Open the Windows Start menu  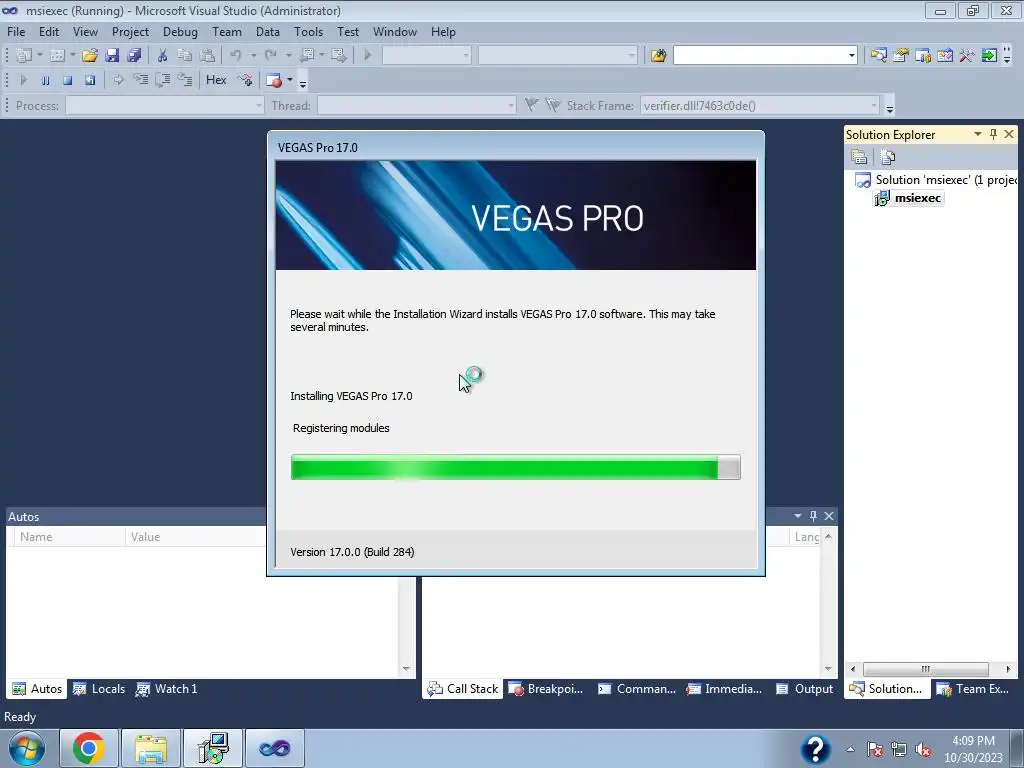coord(27,748)
